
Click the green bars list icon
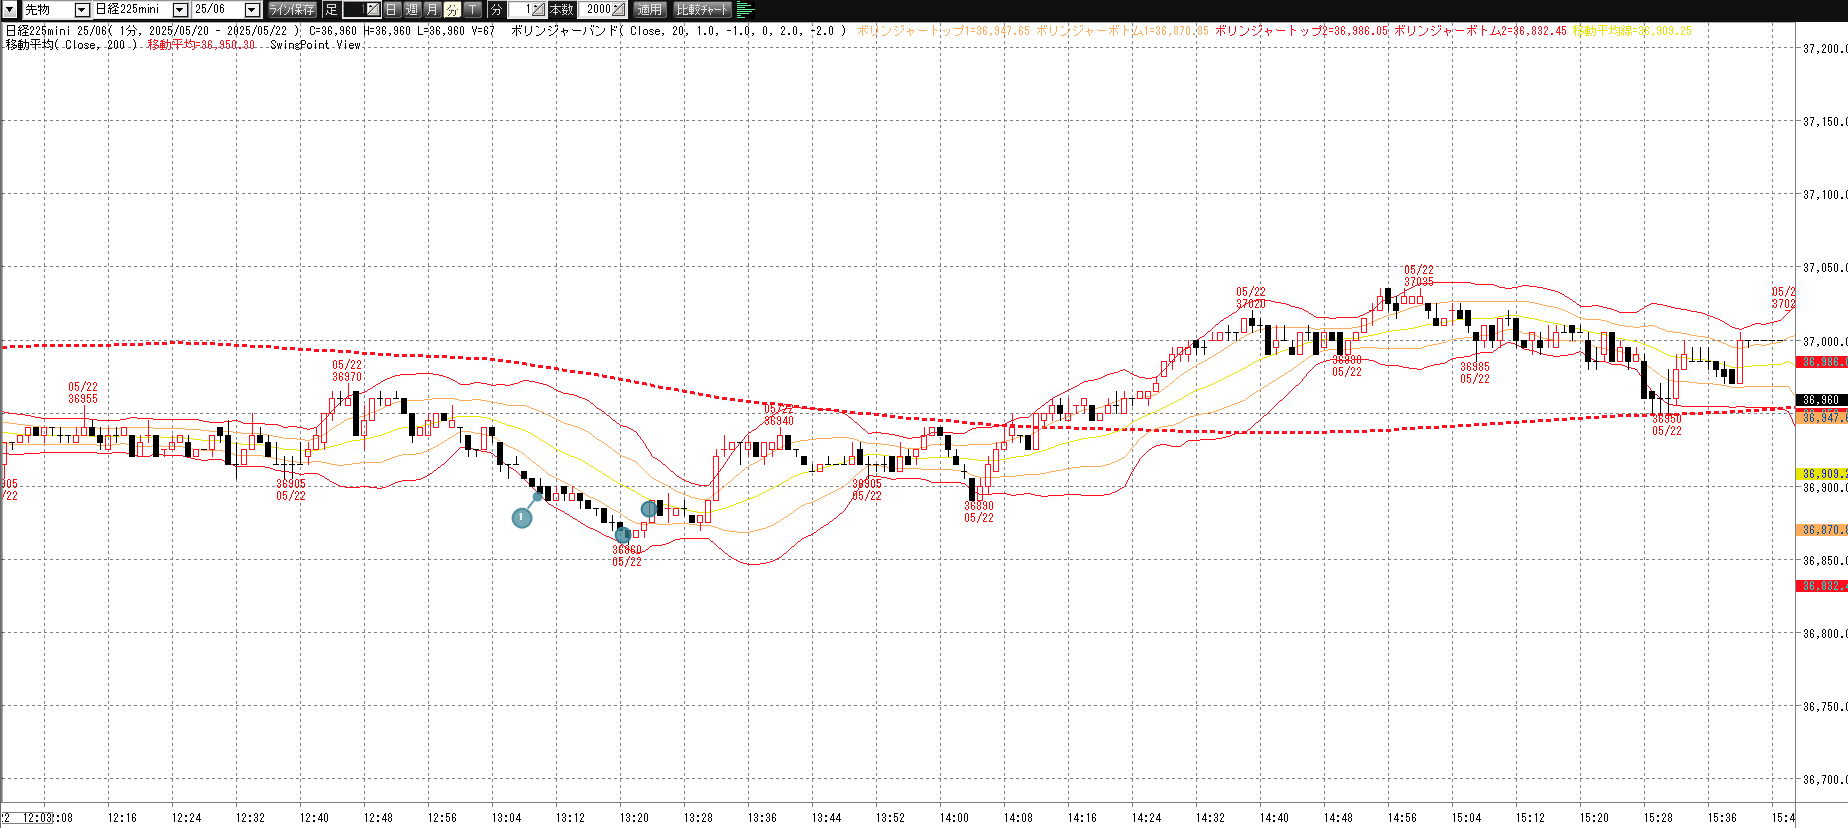pos(746,9)
